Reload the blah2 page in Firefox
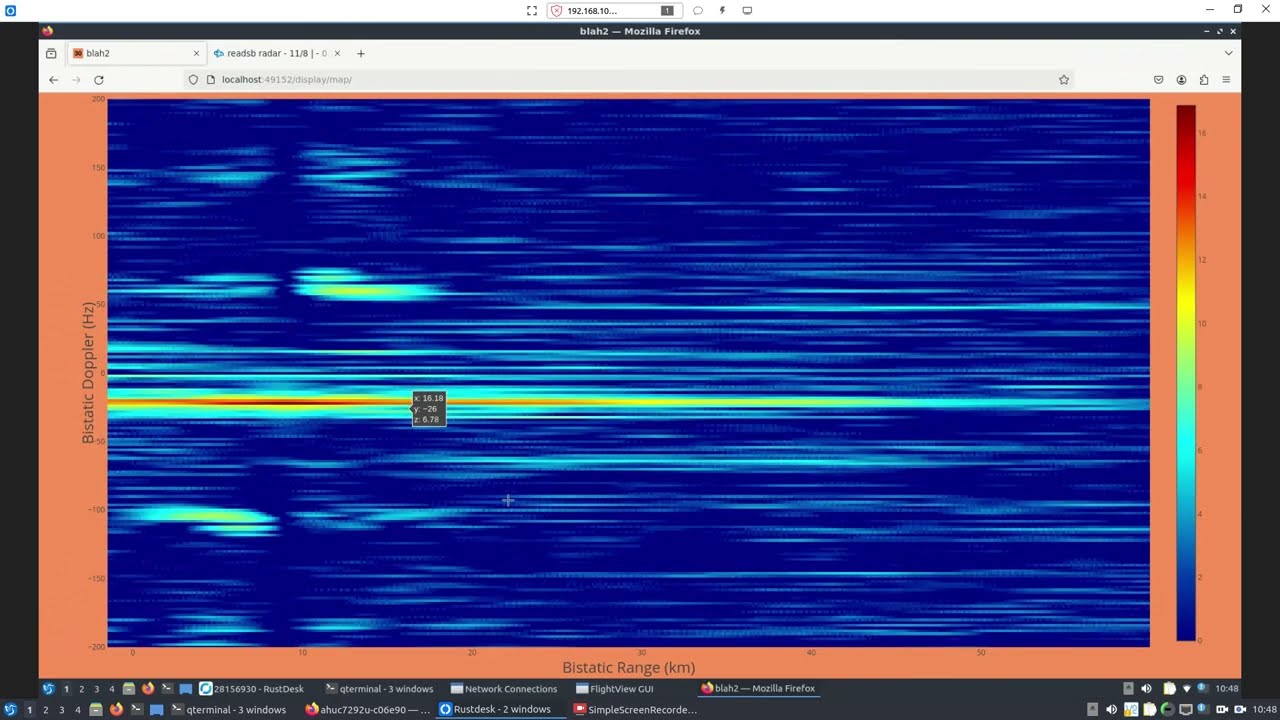Image resolution: width=1280 pixels, height=720 pixels. (x=99, y=80)
